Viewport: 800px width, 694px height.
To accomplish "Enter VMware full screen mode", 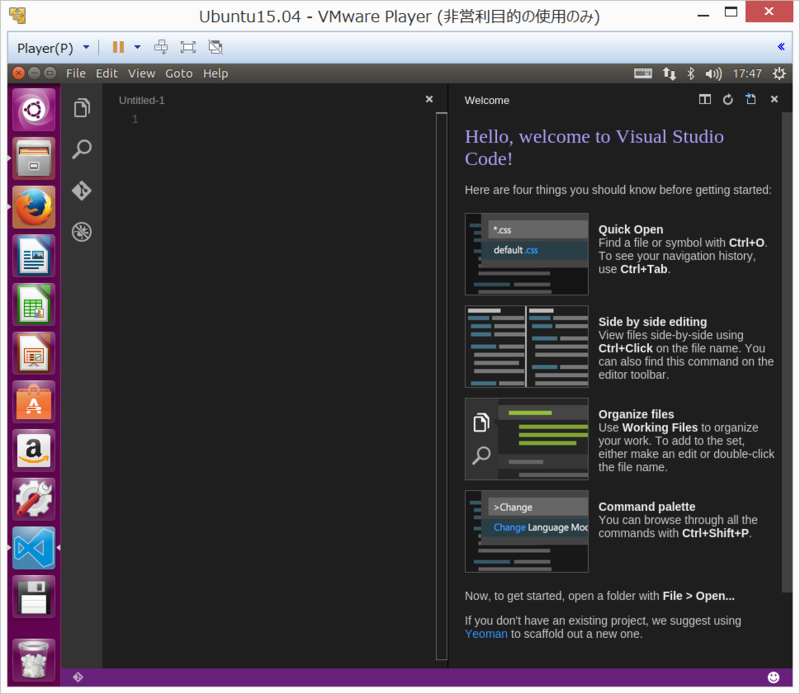I will [x=188, y=47].
